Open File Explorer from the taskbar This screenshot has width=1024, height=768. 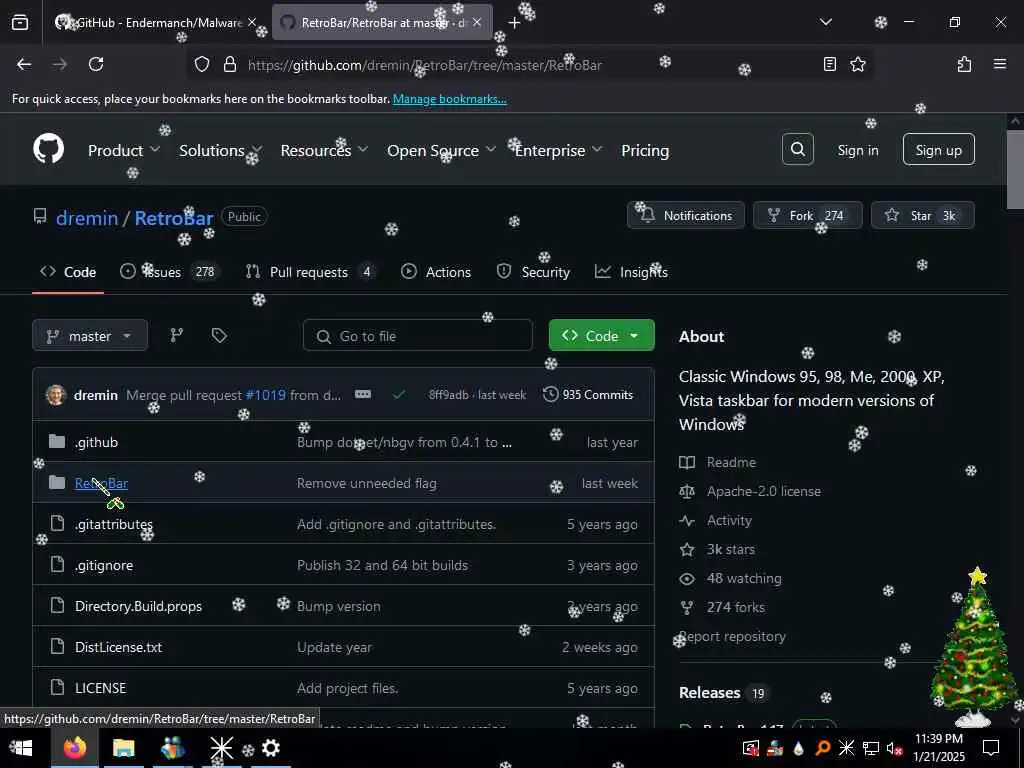123,748
